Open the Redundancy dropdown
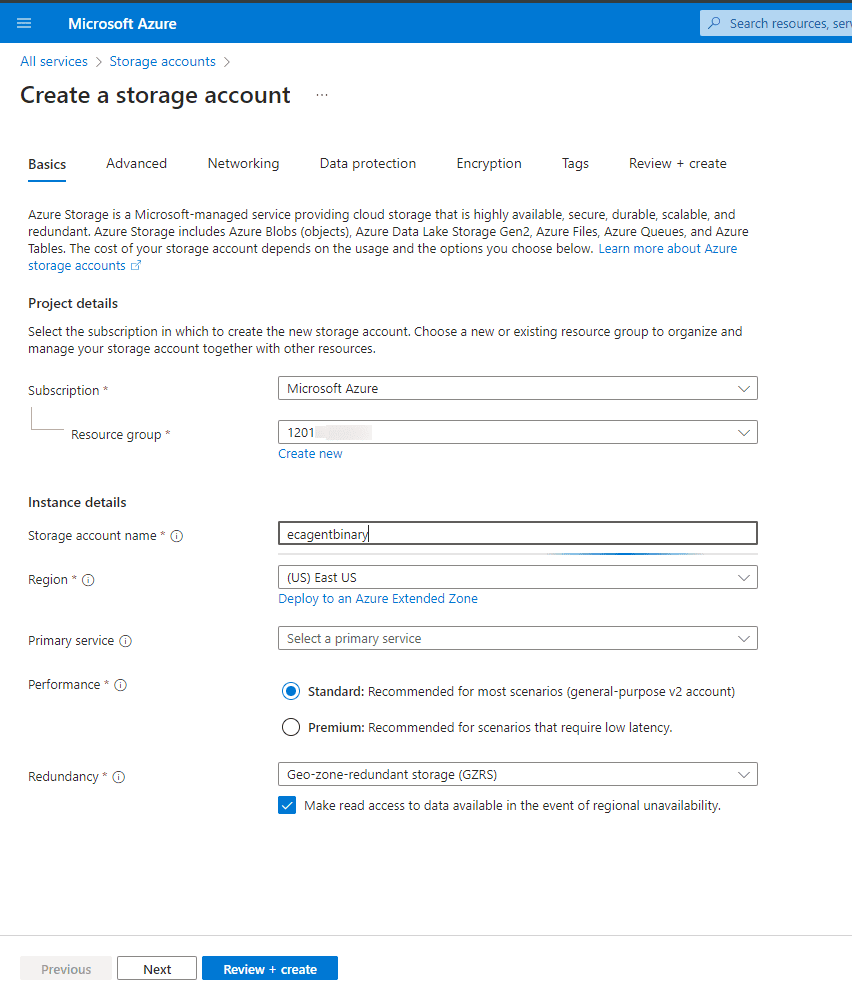Viewport: 852px width, 989px height. click(x=517, y=774)
